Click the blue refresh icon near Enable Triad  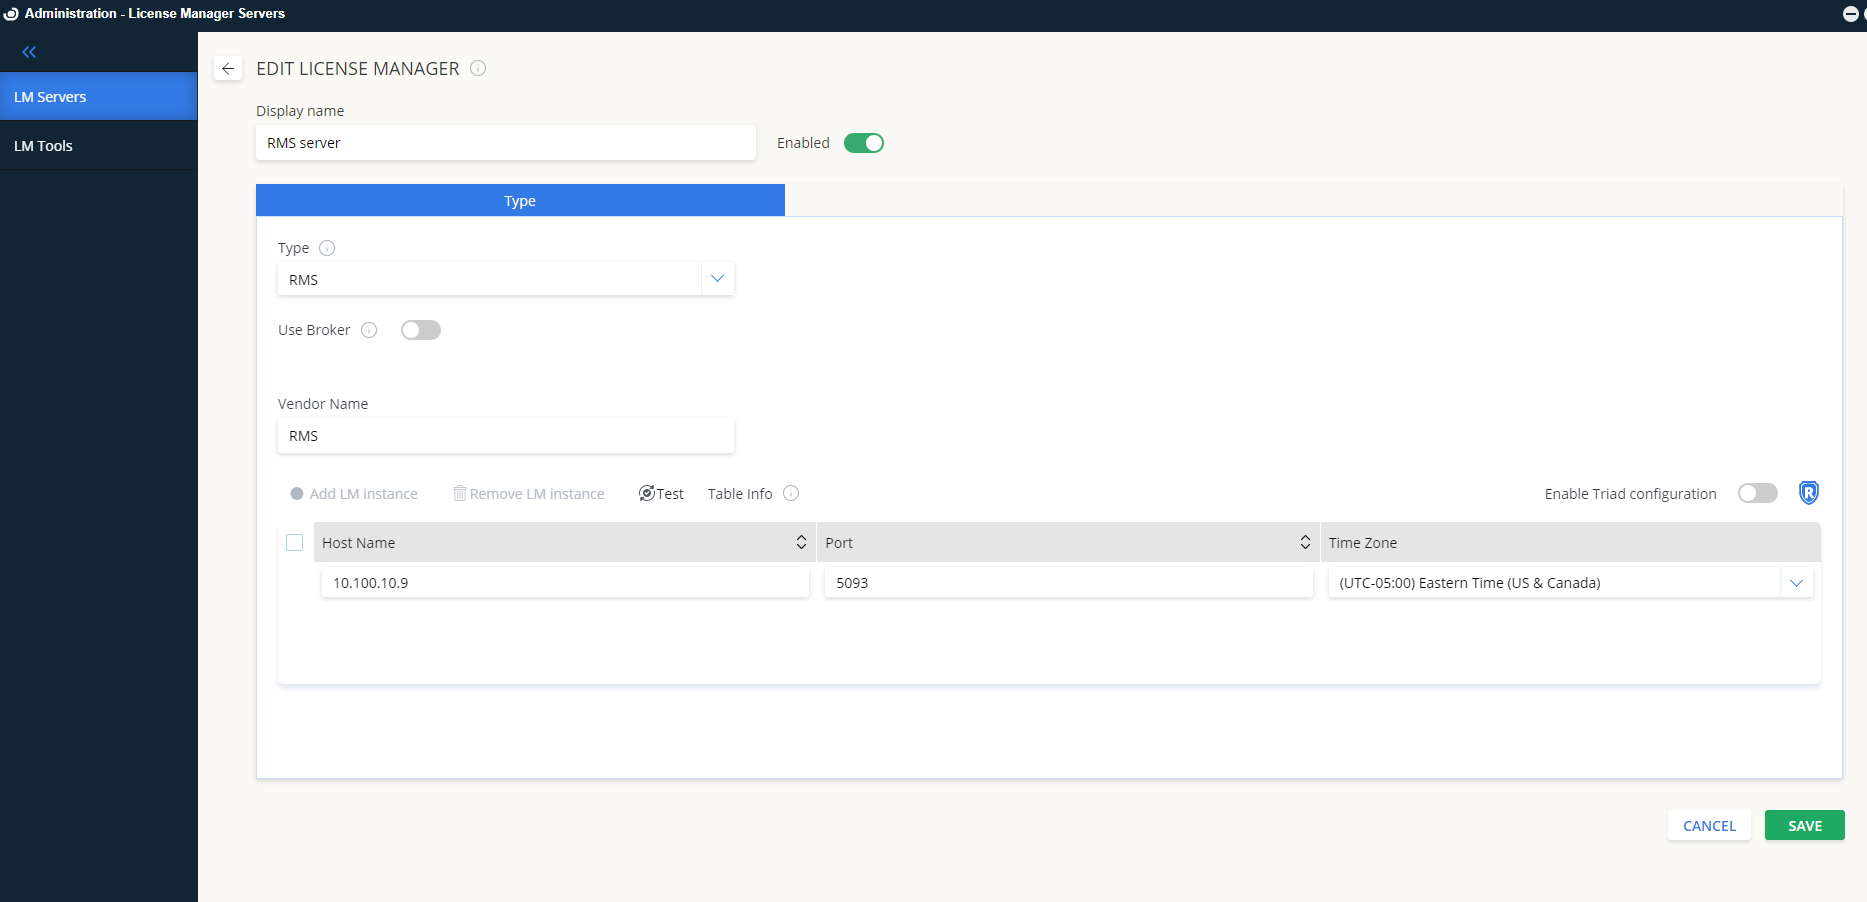click(1808, 492)
